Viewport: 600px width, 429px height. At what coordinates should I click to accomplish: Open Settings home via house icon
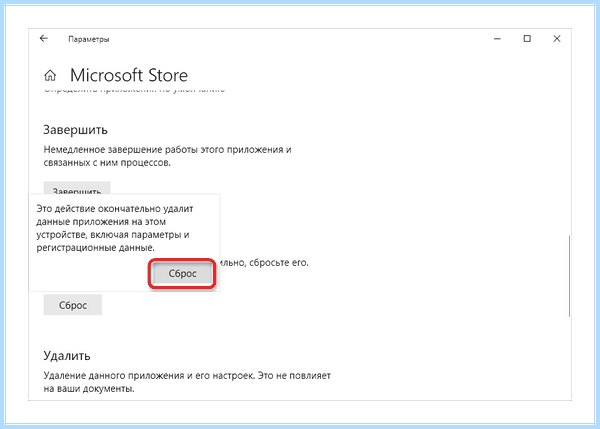50,75
